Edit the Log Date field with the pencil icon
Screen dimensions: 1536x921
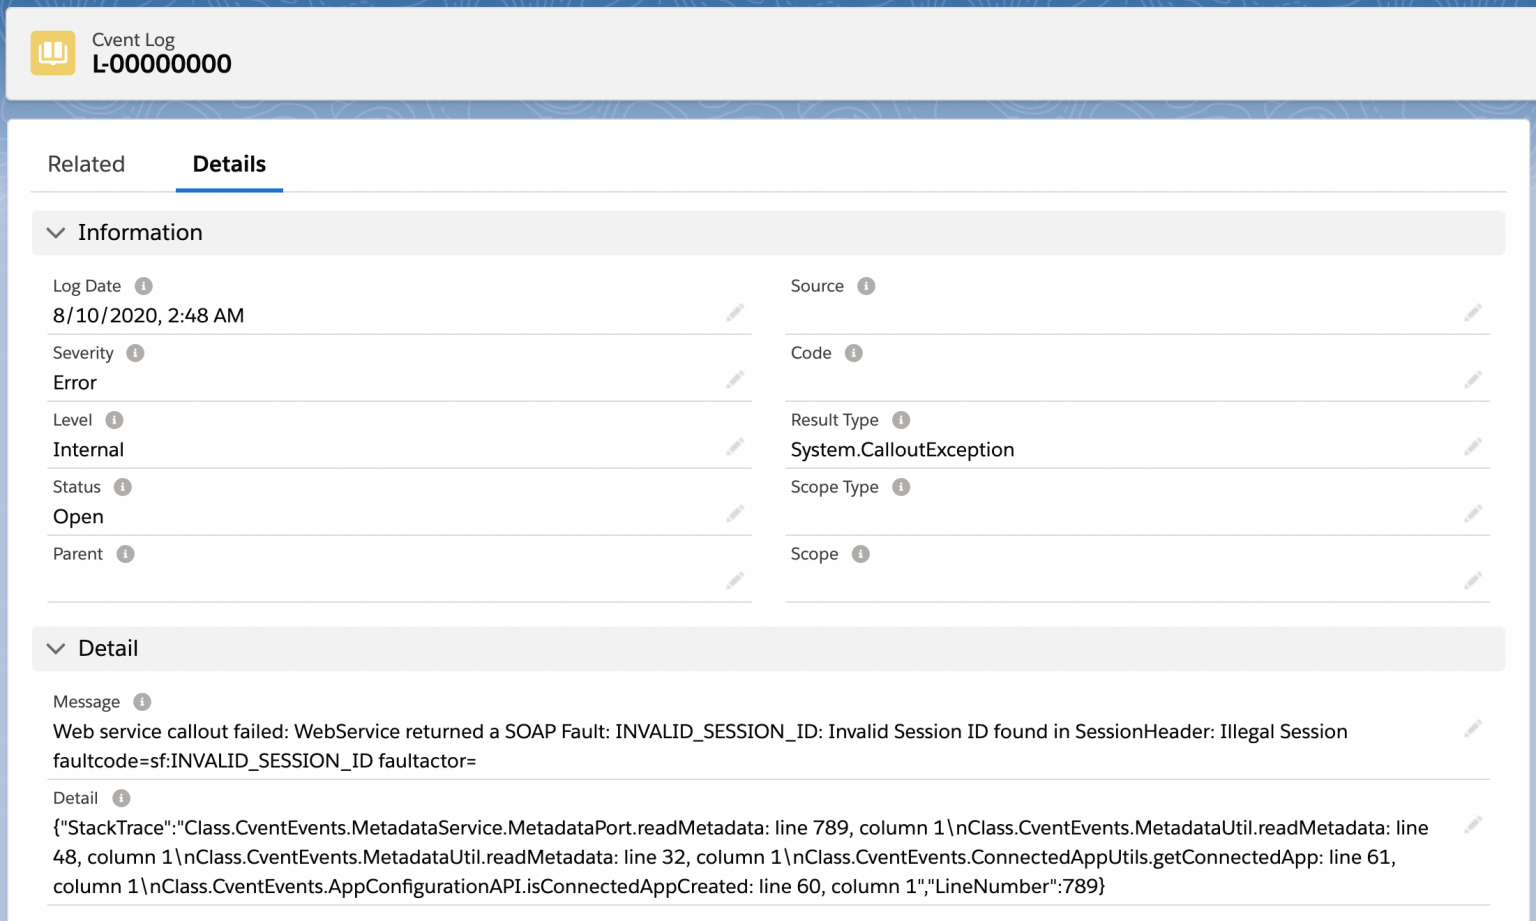[x=735, y=313]
